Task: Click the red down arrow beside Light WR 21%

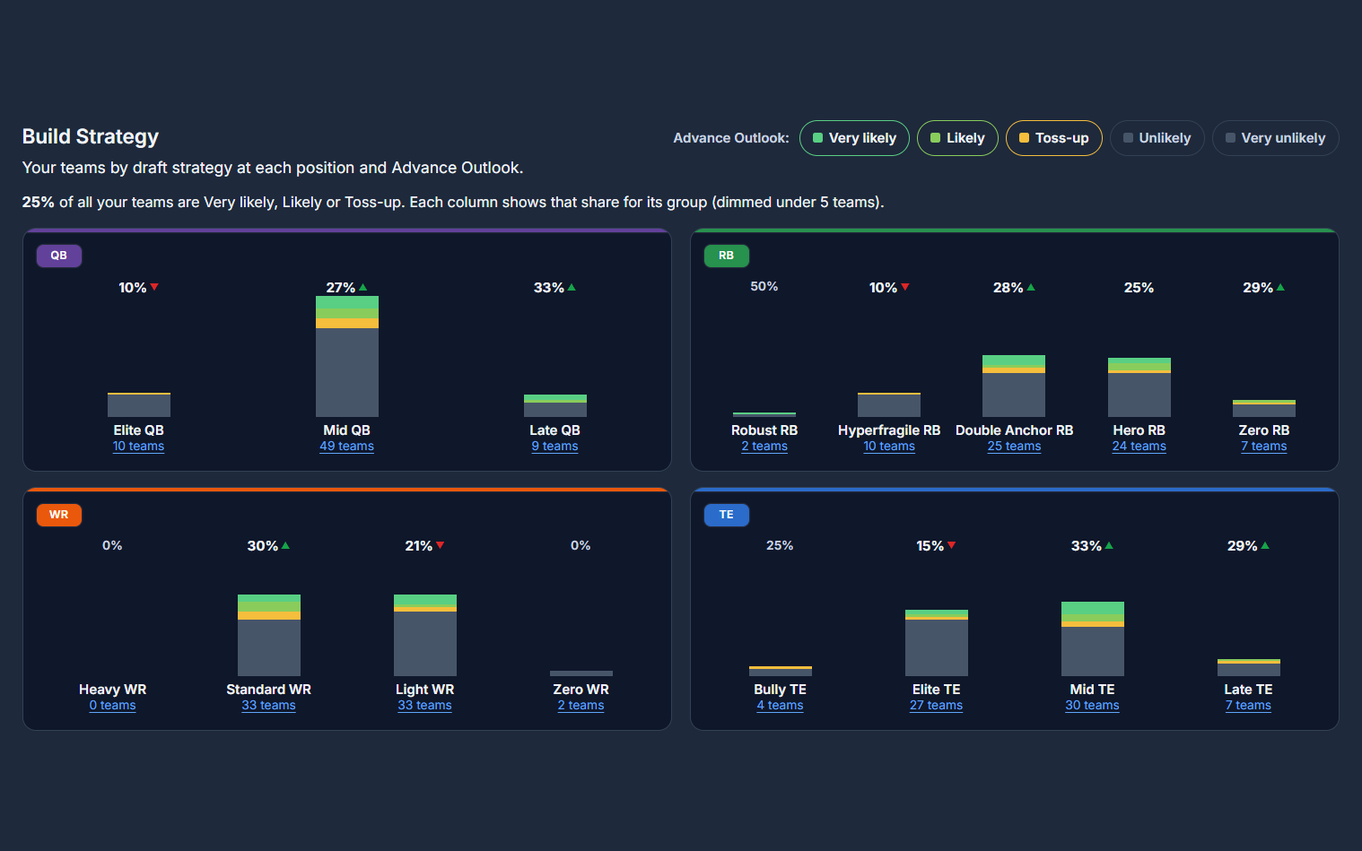Action: [x=440, y=546]
